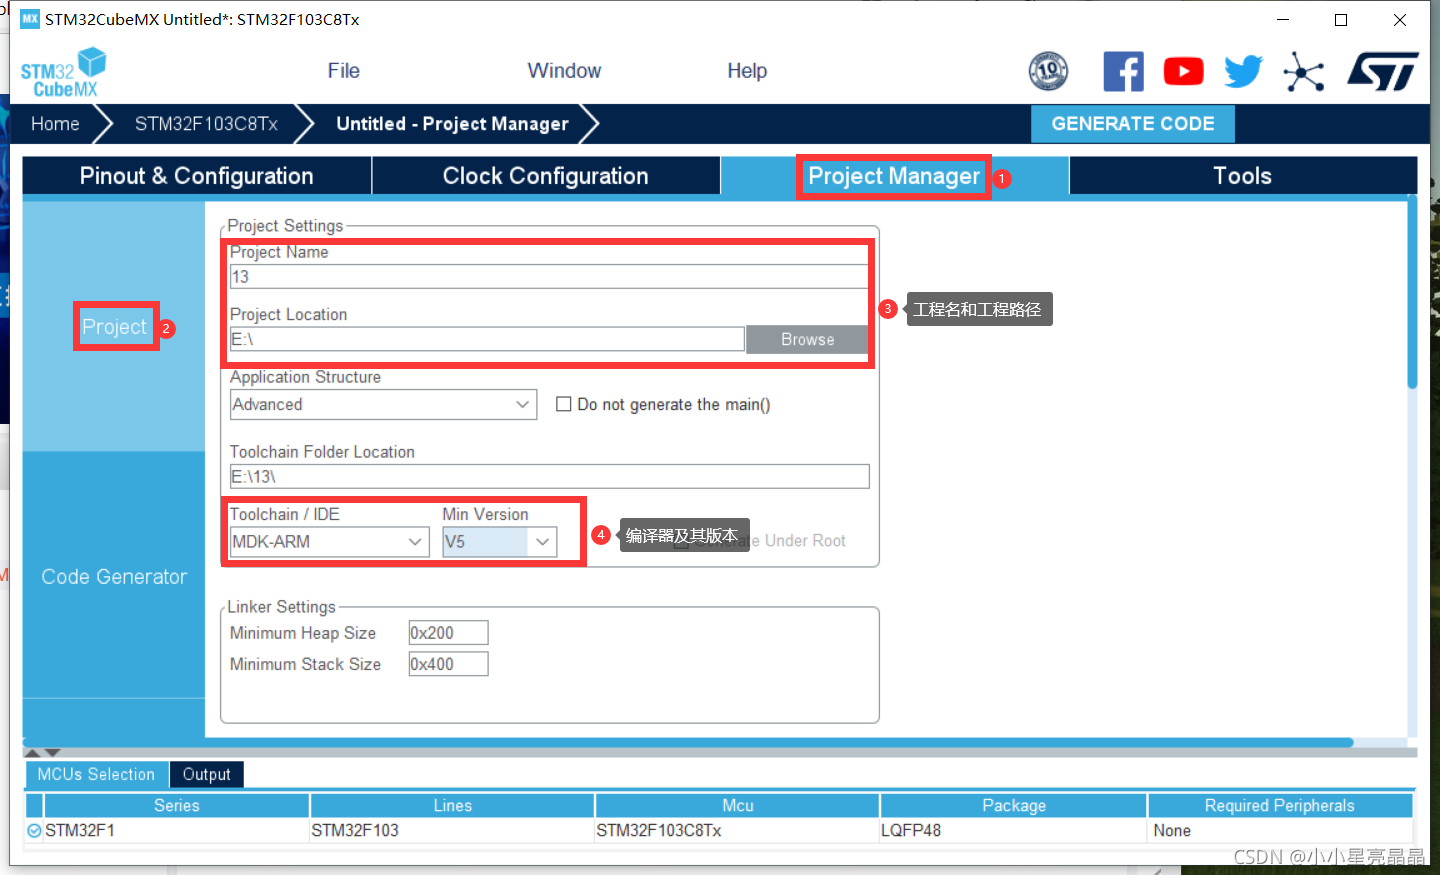The height and width of the screenshot is (875, 1440).
Task: Open the Output tab
Action: 206,774
